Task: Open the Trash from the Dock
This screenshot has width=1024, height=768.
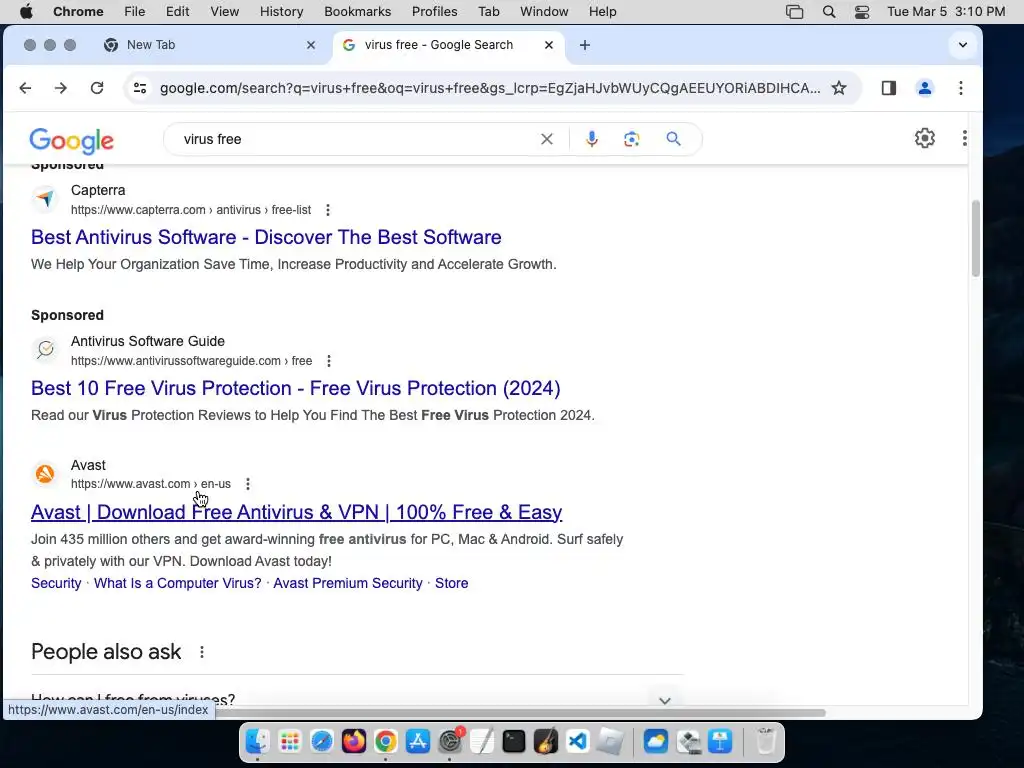Action: [765, 741]
